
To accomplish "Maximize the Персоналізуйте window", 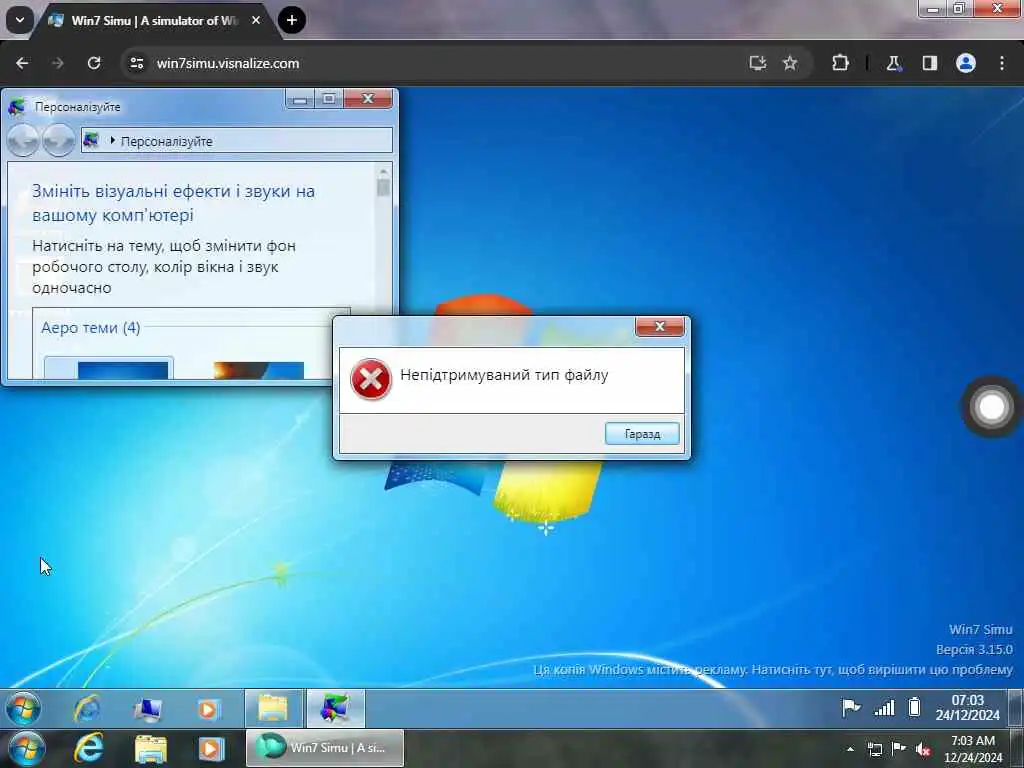I will 329,99.
